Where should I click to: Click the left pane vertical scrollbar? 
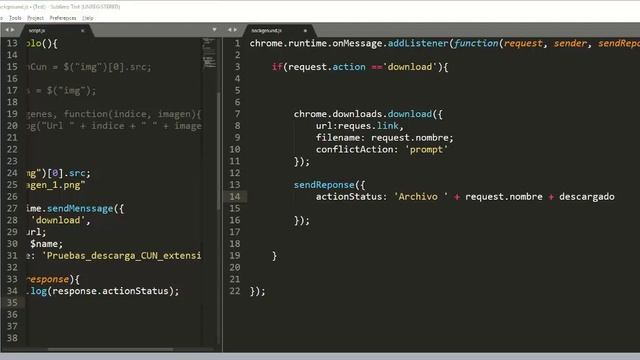tap(219, 151)
